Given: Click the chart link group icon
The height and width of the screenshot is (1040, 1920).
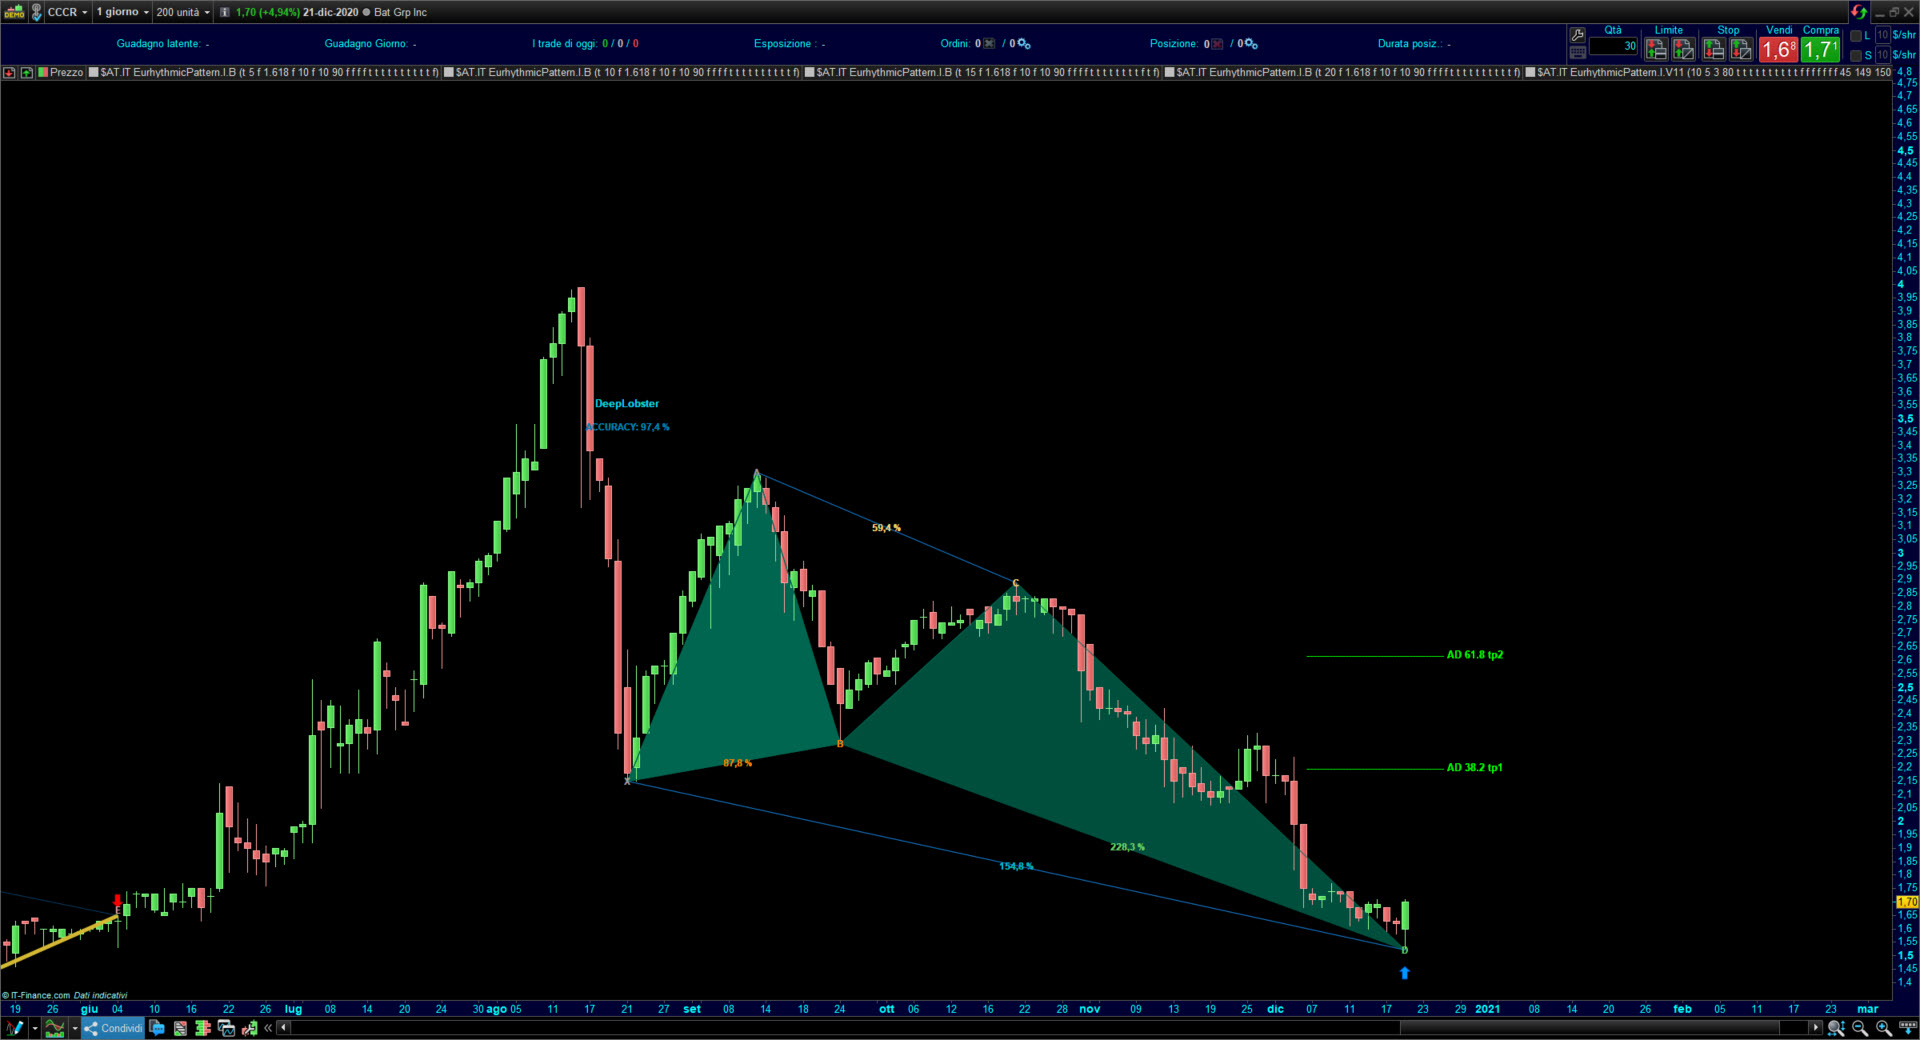Looking at the screenshot, I should (36, 12).
